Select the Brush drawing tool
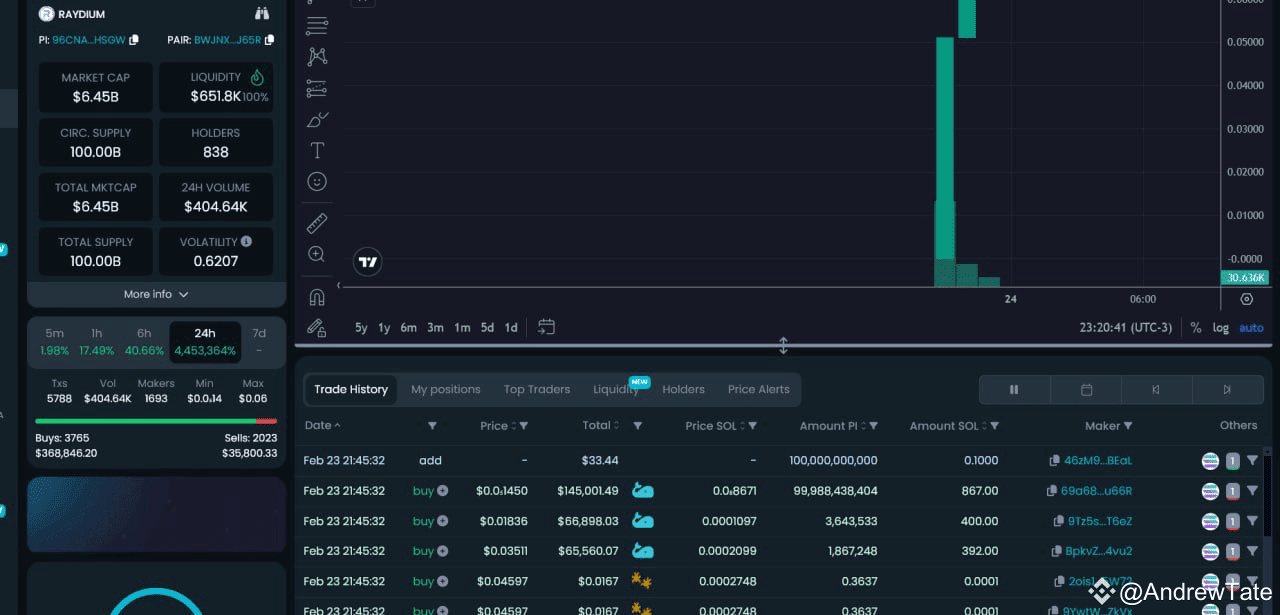 point(317,120)
